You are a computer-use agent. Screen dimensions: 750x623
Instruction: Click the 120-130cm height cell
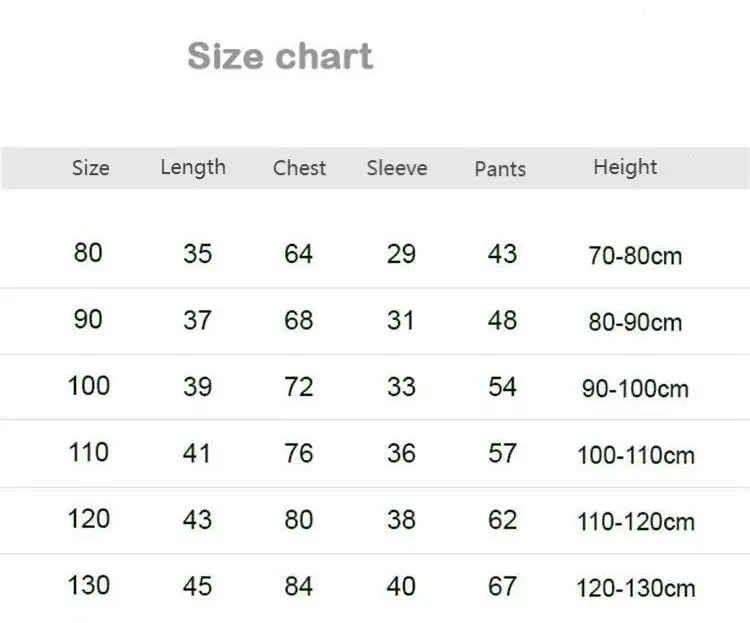[x=635, y=588]
